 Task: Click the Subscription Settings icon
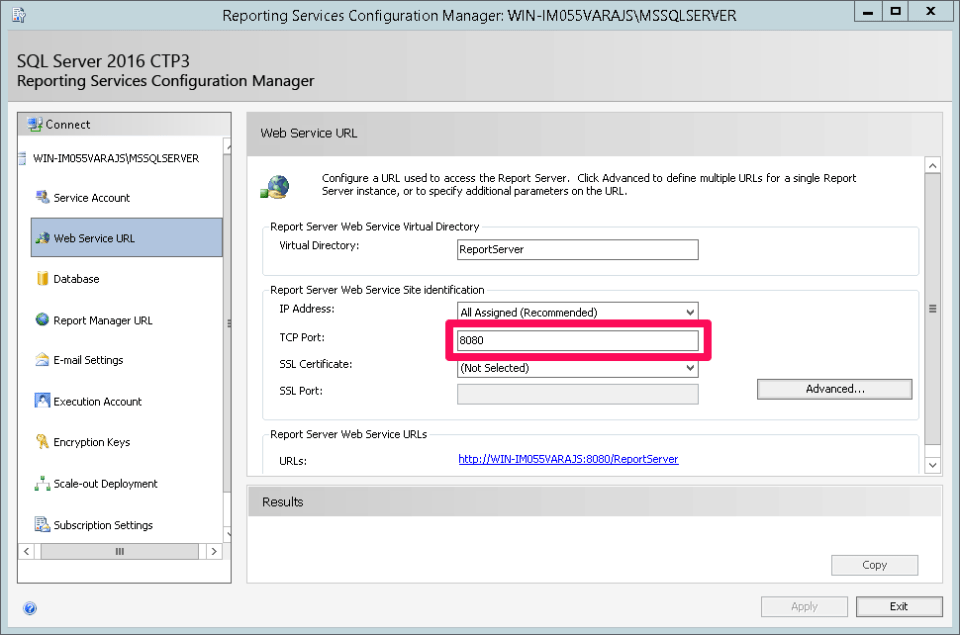(42, 525)
